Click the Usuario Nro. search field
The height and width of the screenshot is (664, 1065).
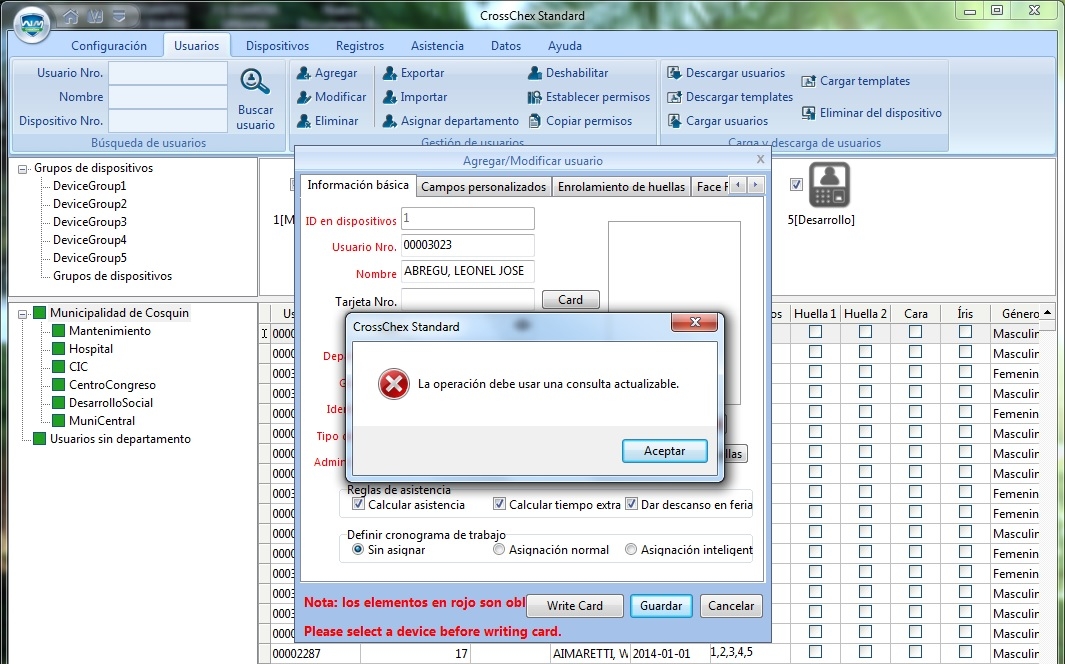[168, 73]
